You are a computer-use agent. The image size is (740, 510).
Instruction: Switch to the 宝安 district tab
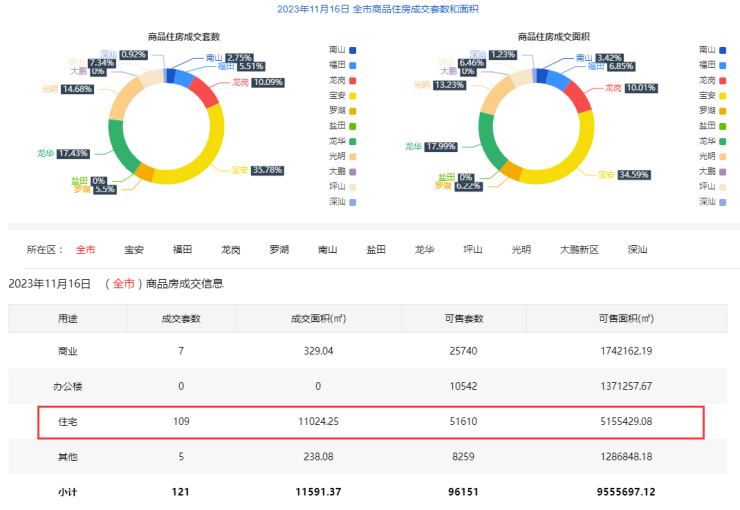point(134,250)
